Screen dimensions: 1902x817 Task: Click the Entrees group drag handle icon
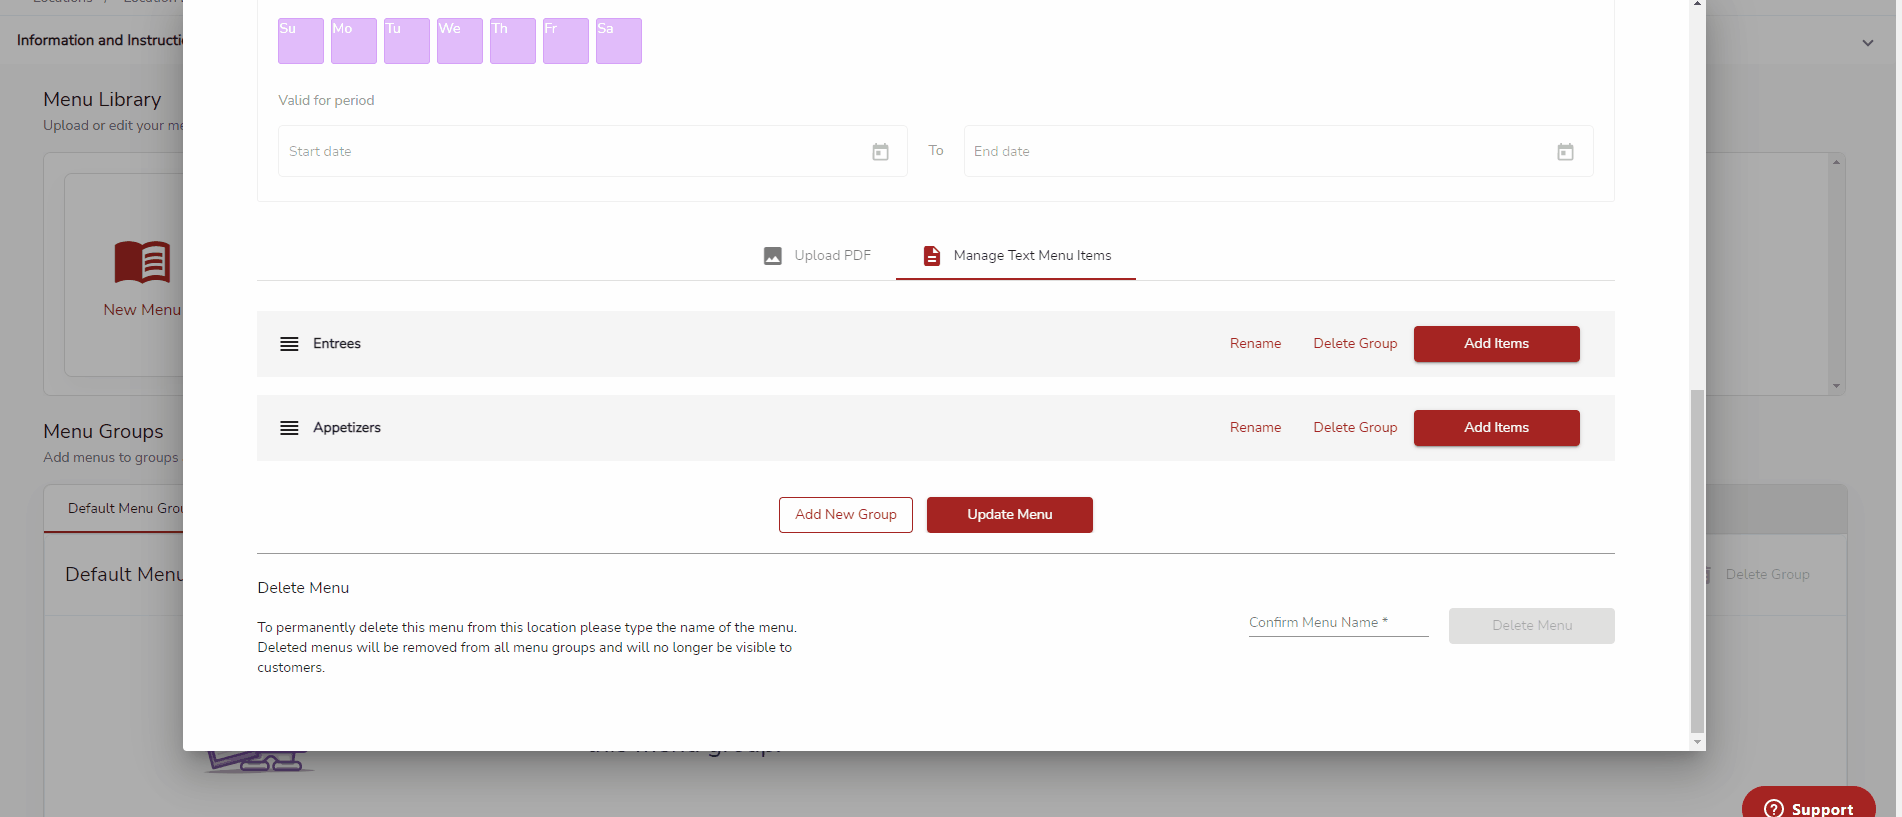[289, 344]
